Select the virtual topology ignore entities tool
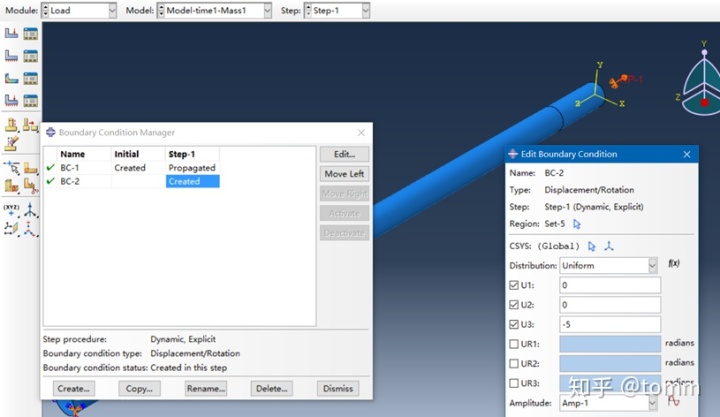This screenshot has height=417, width=720. tap(11, 144)
